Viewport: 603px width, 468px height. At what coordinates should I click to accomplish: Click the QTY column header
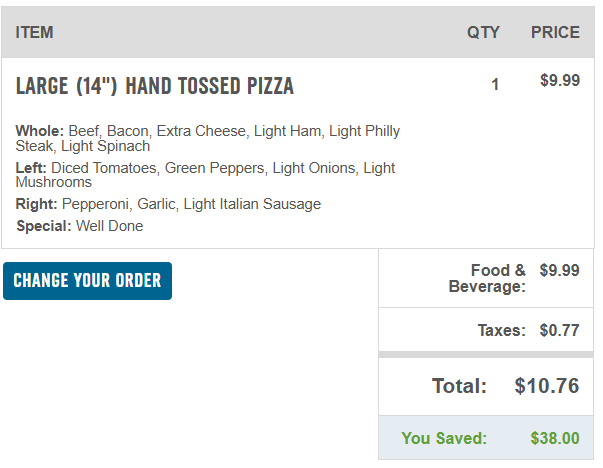click(483, 32)
